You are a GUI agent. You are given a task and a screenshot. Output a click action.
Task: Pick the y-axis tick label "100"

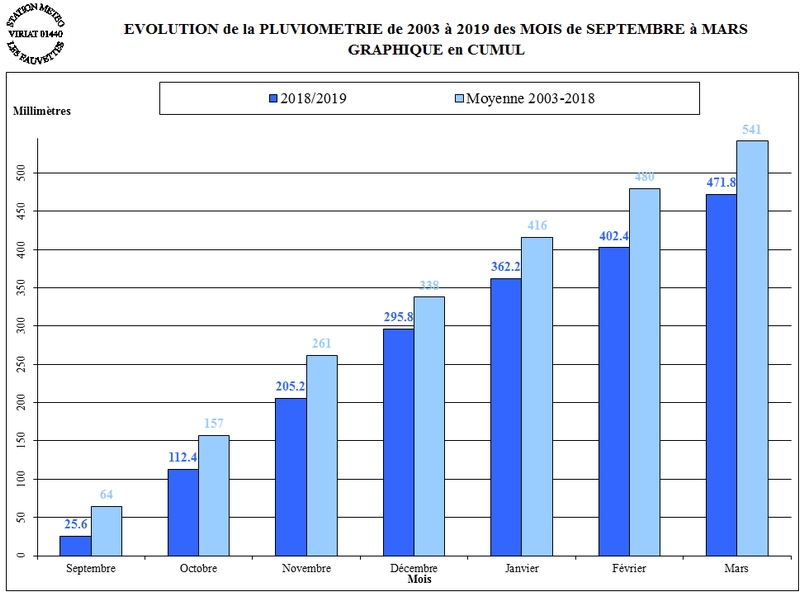pos(20,479)
